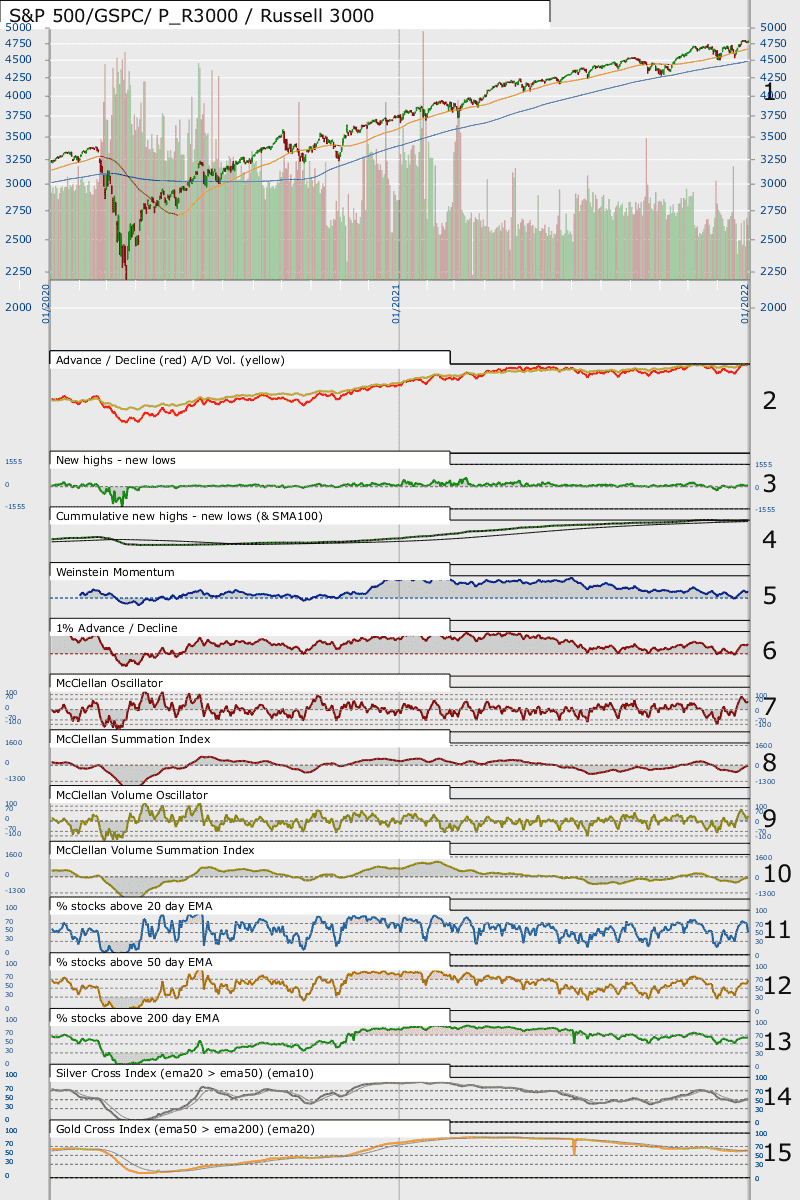Click the '2250' value on the right price axis
Image resolution: width=800 pixels, height=1200 pixels.
point(773,271)
